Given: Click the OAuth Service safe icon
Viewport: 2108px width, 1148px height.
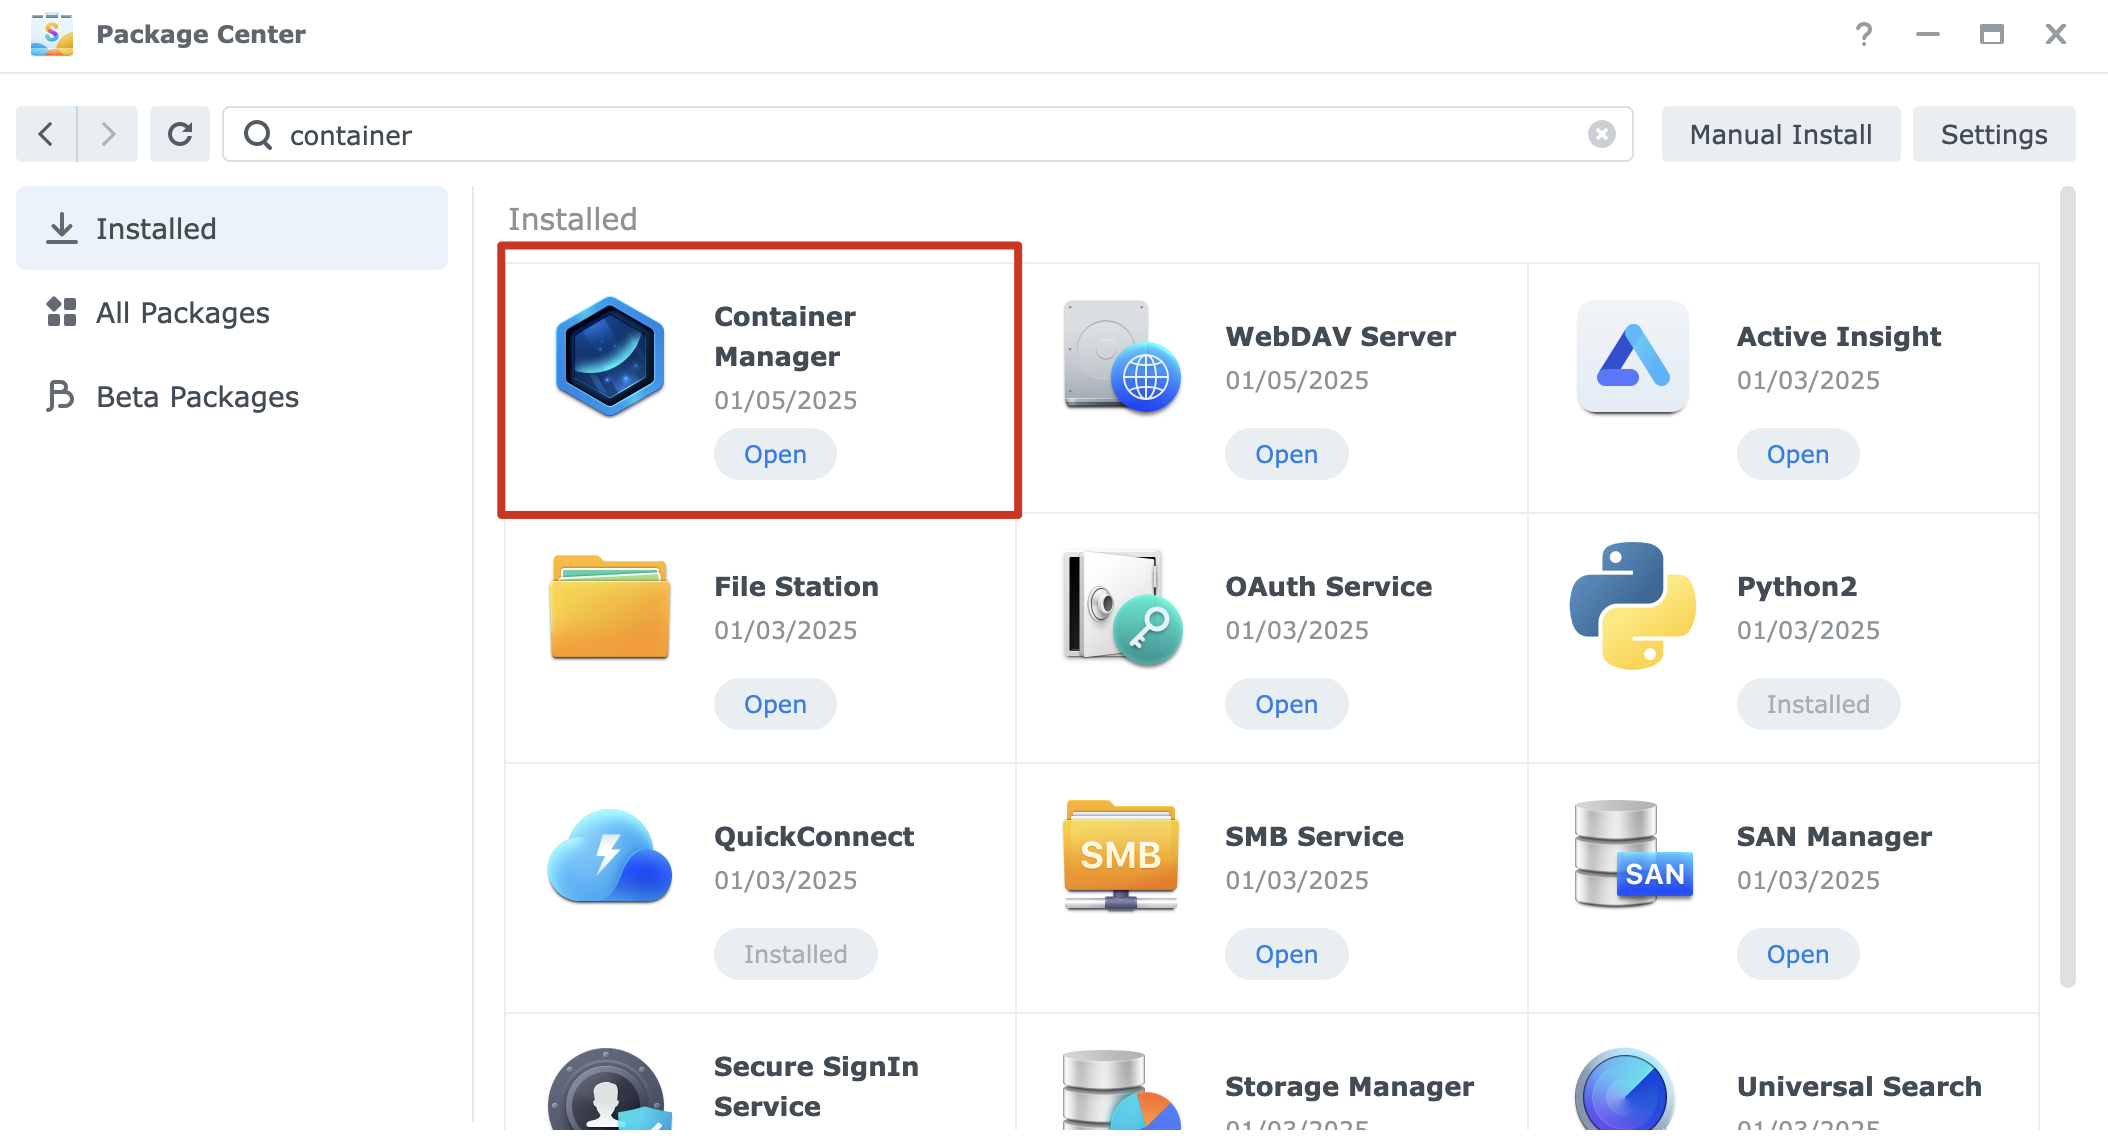Looking at the screenshot, I should click(1122, 606).
